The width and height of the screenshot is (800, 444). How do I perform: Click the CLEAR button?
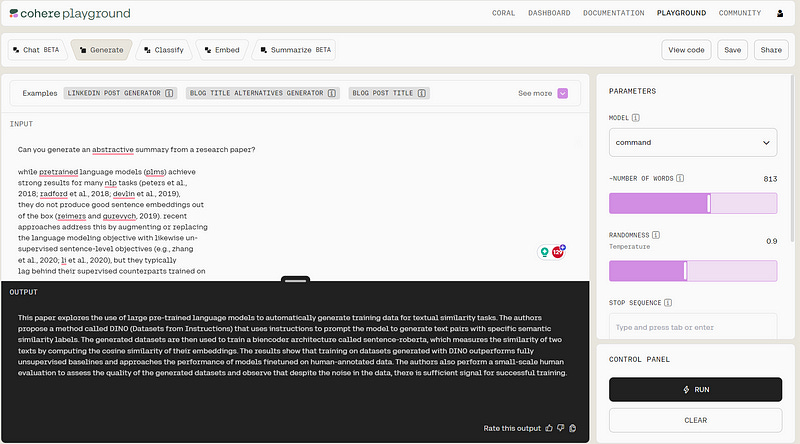point(695,420)
